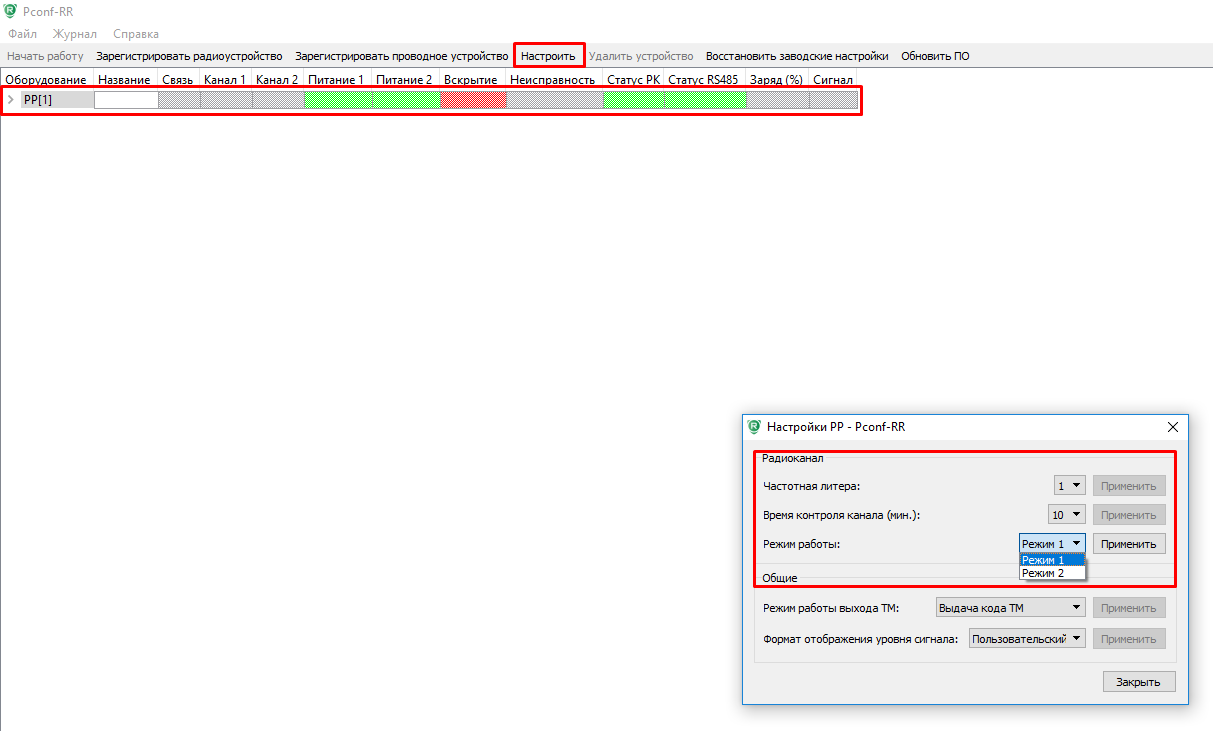Image resolution: width=1213 pixels, height=731 pixels.
Task: Select Режим 1 in the open list
Action: [1043, 560]
